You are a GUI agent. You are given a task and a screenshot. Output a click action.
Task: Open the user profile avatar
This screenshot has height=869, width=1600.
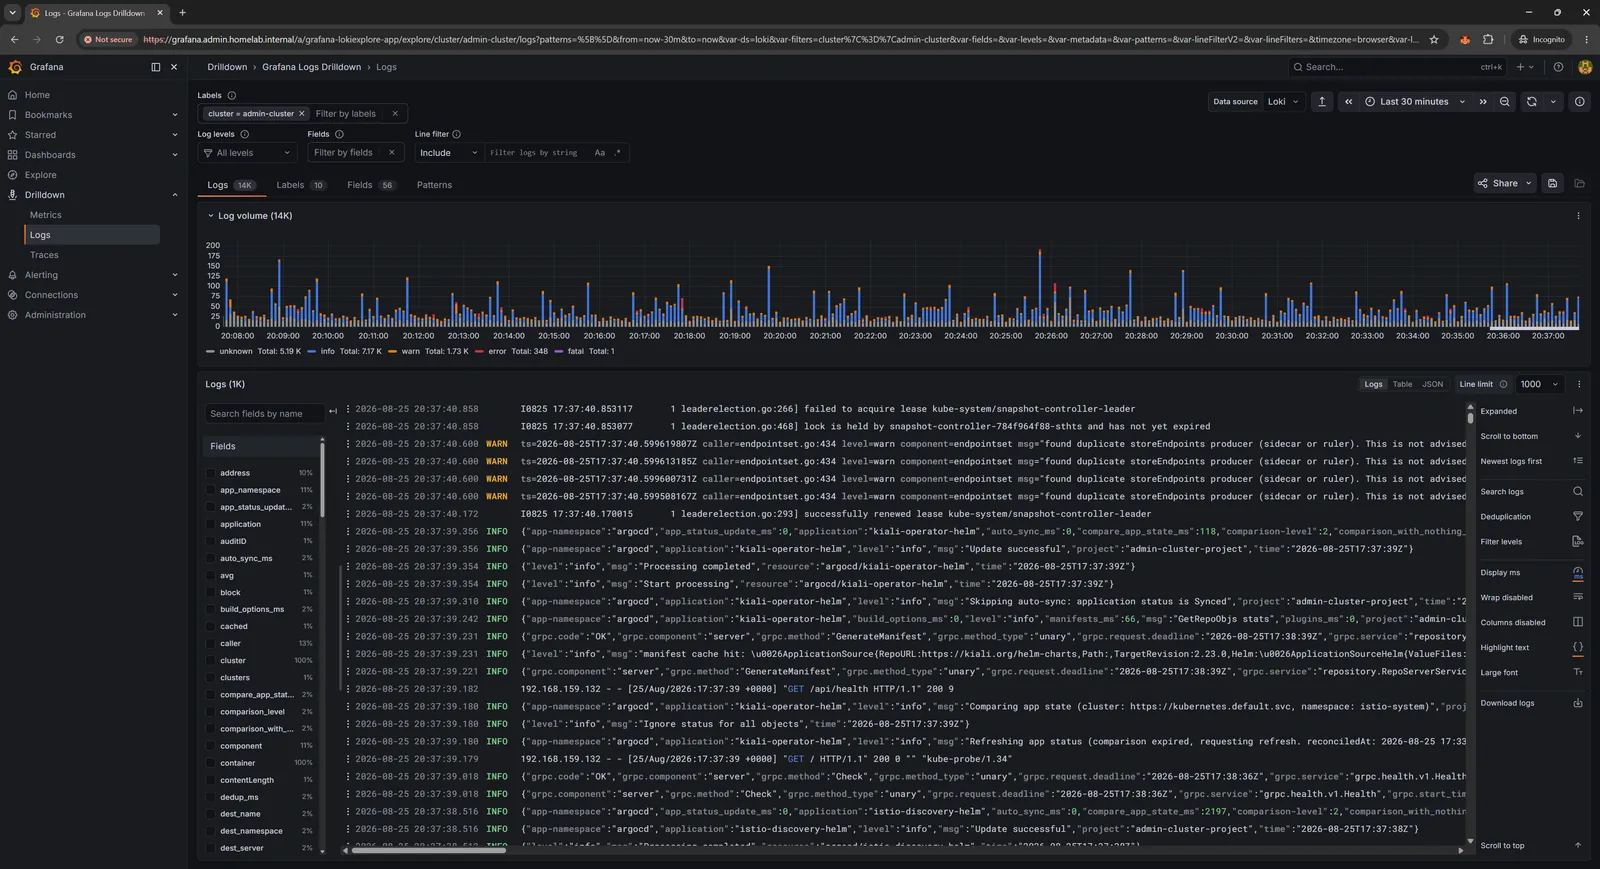coord(1584,67)
